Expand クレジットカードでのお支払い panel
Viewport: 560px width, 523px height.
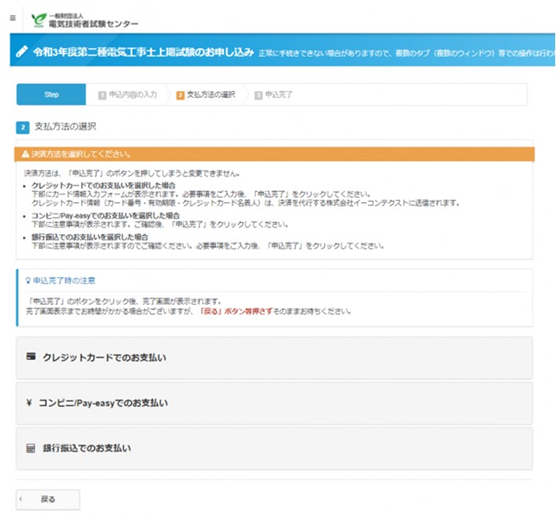[x=274, y=358]
